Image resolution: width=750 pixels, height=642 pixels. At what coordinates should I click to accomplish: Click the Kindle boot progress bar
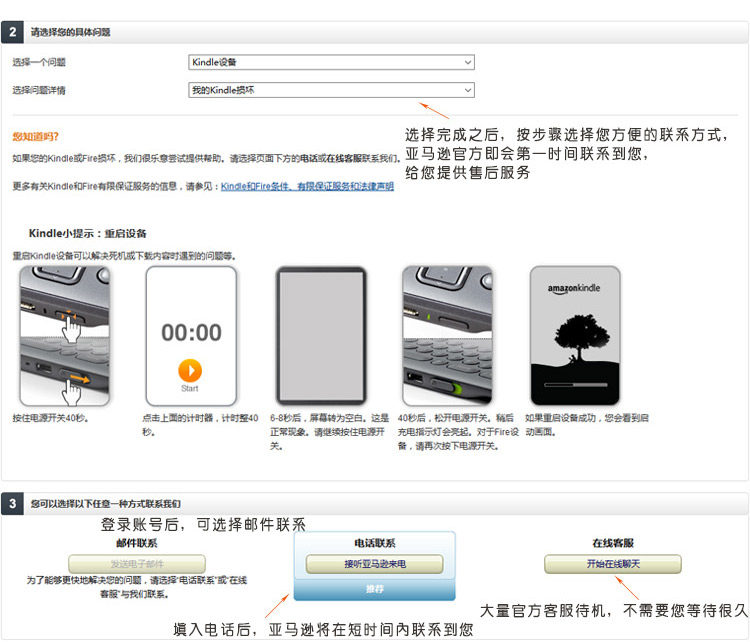(x=575, y=385)
